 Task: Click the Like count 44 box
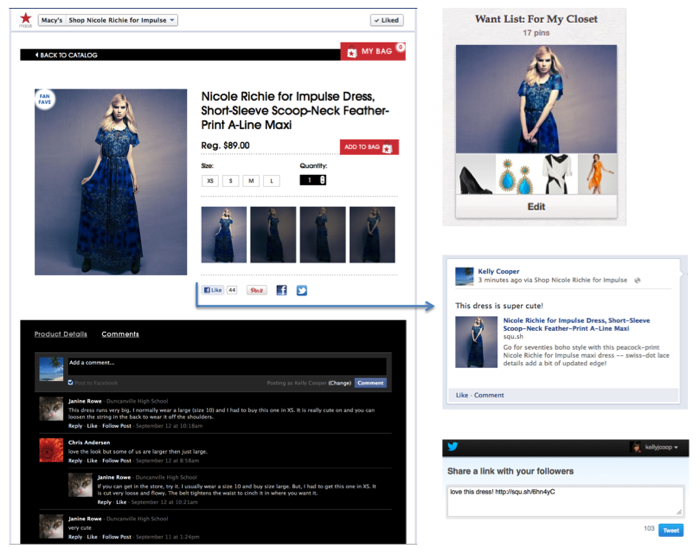tap(232, 290)
